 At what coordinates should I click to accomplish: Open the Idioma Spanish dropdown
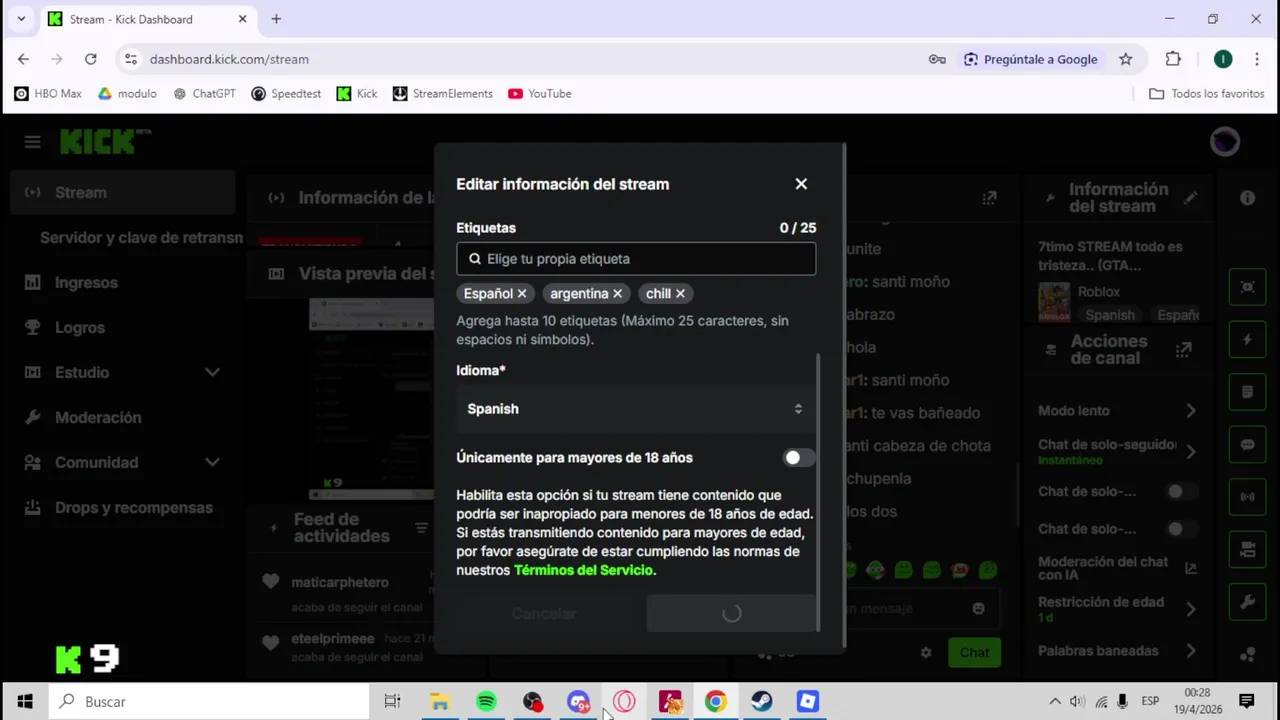tap(636, 409)
